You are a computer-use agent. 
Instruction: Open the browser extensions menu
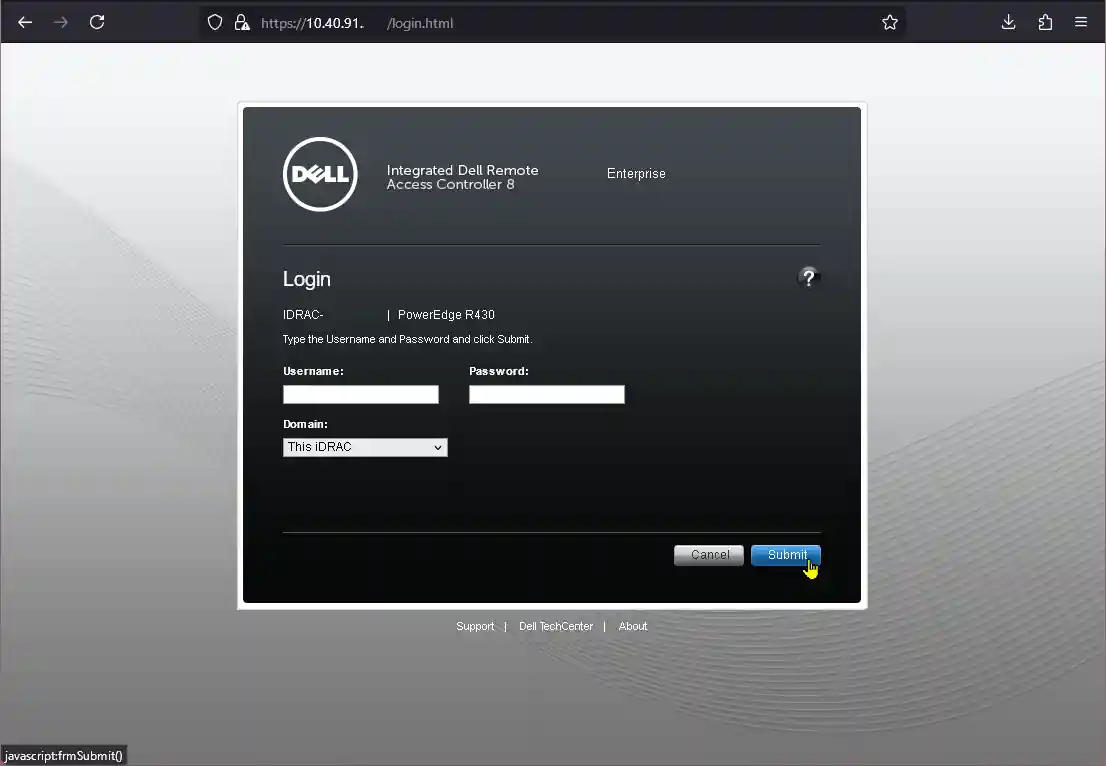pyautogui.click(x=1045, y=23)
